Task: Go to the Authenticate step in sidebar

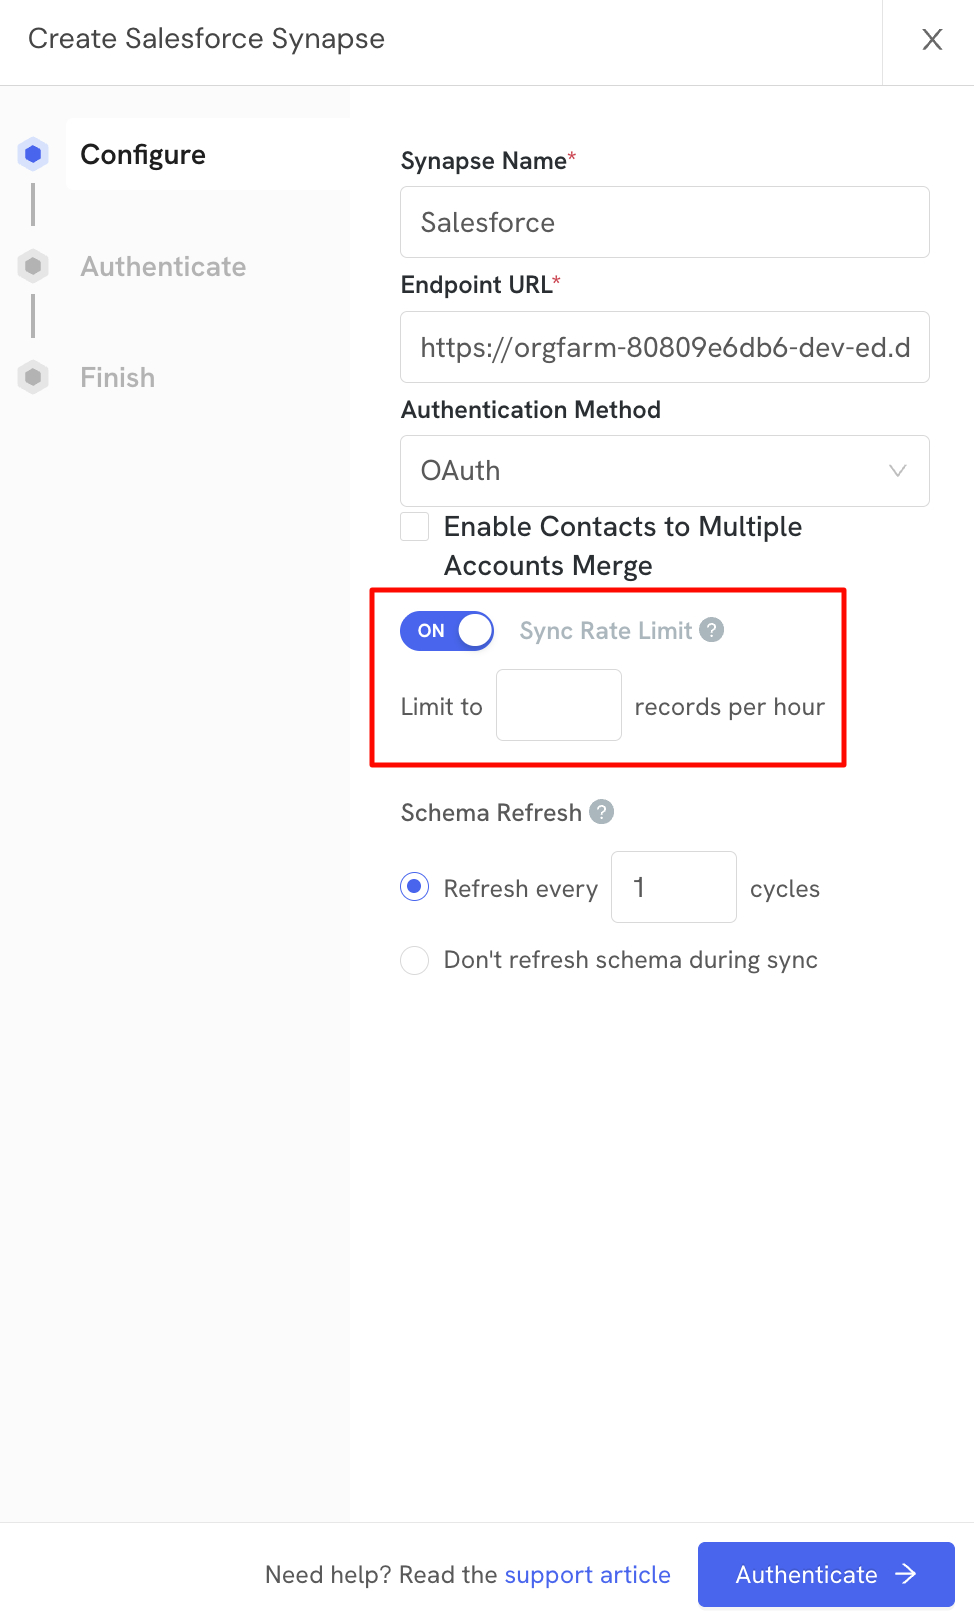Action: pos(163,266)
